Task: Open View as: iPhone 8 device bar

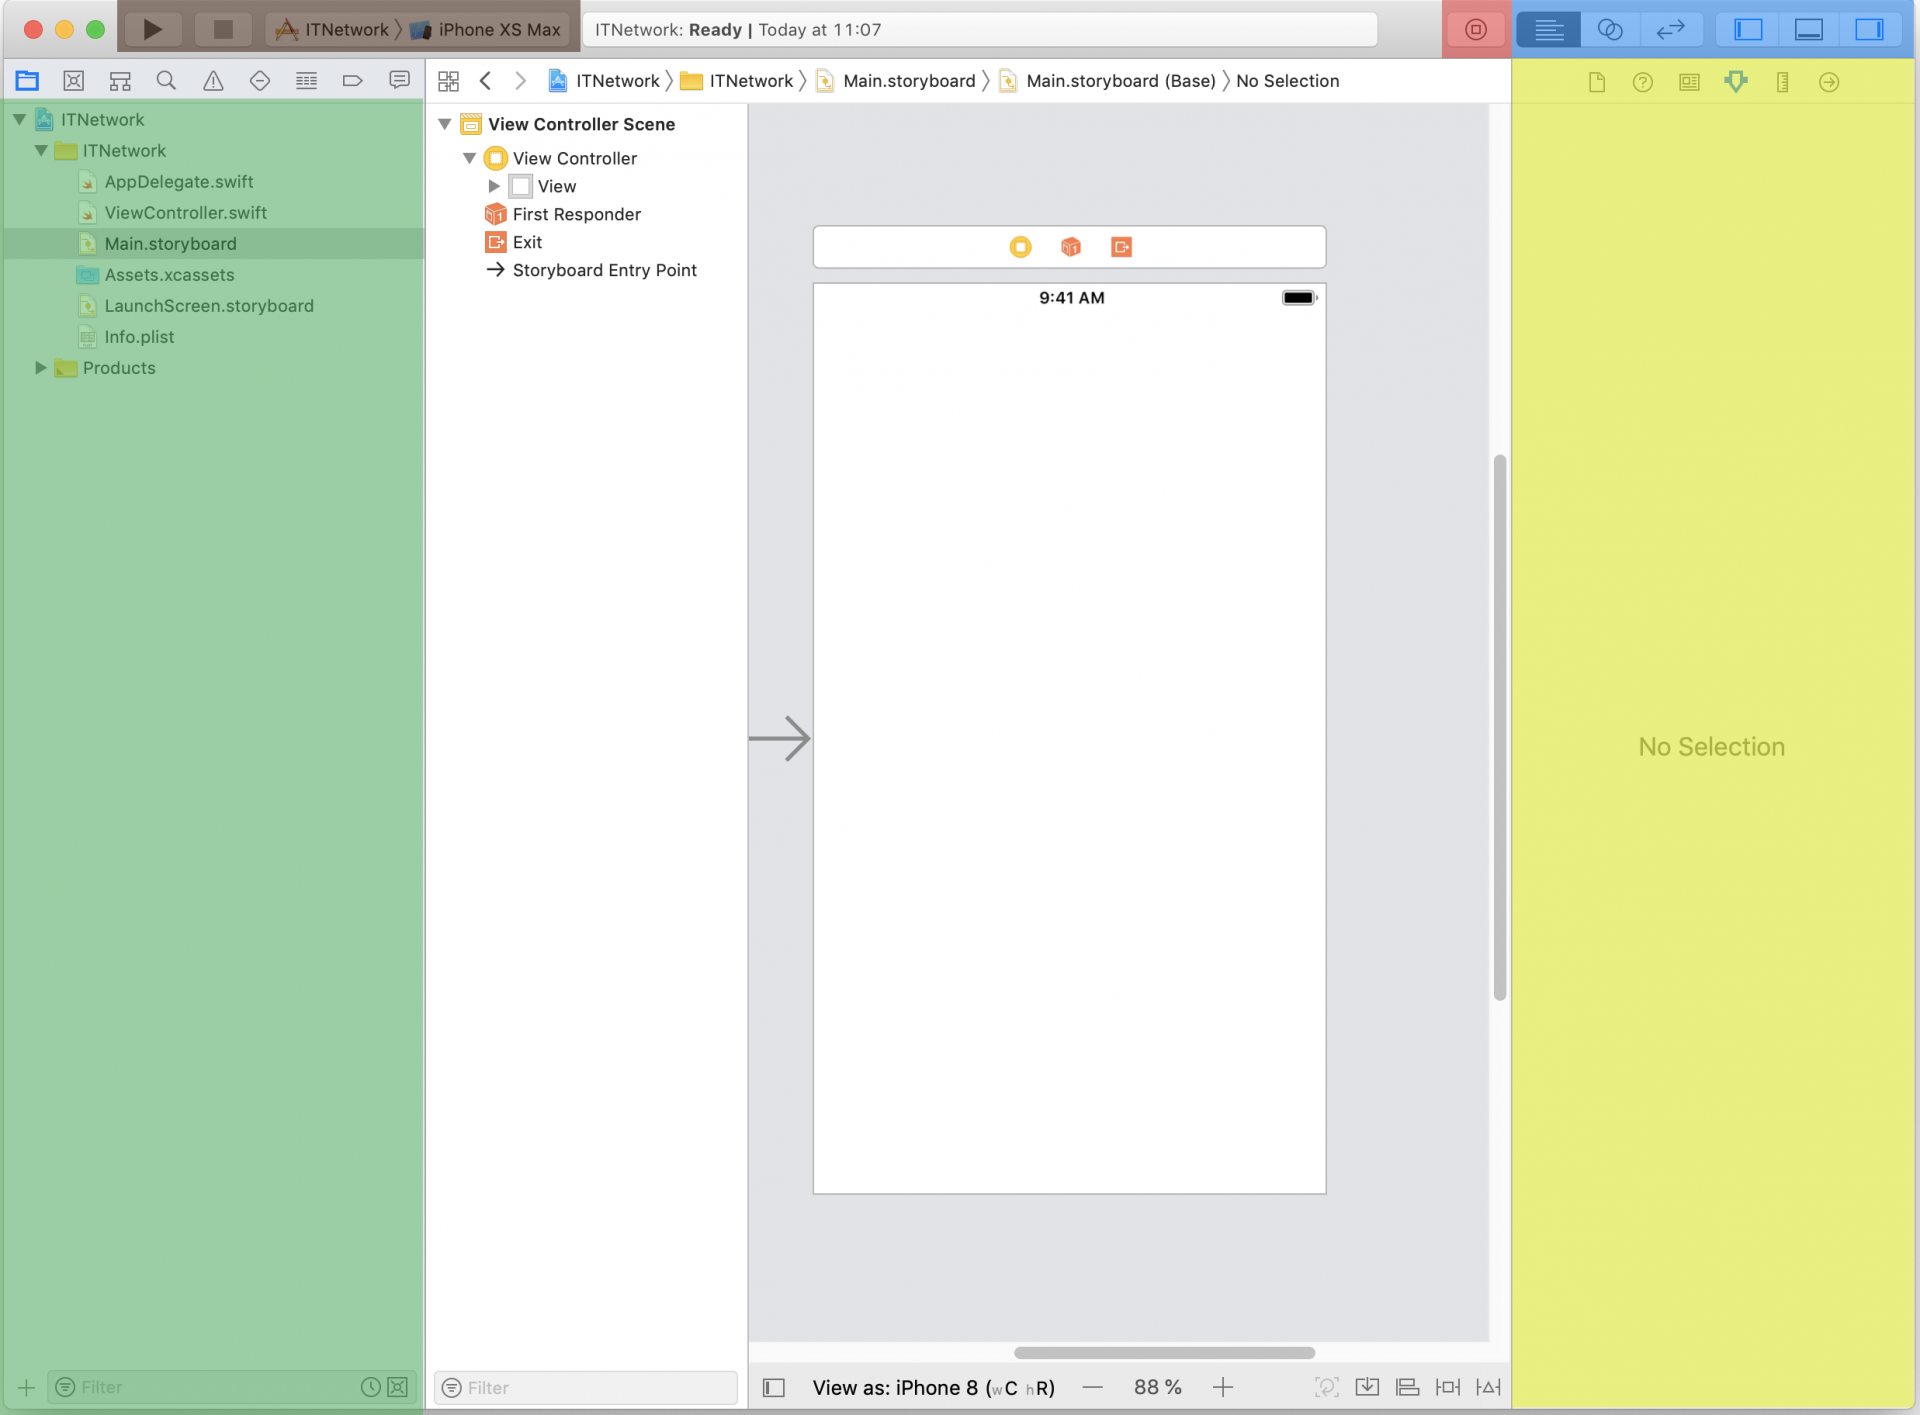Action: [933, 1387]
